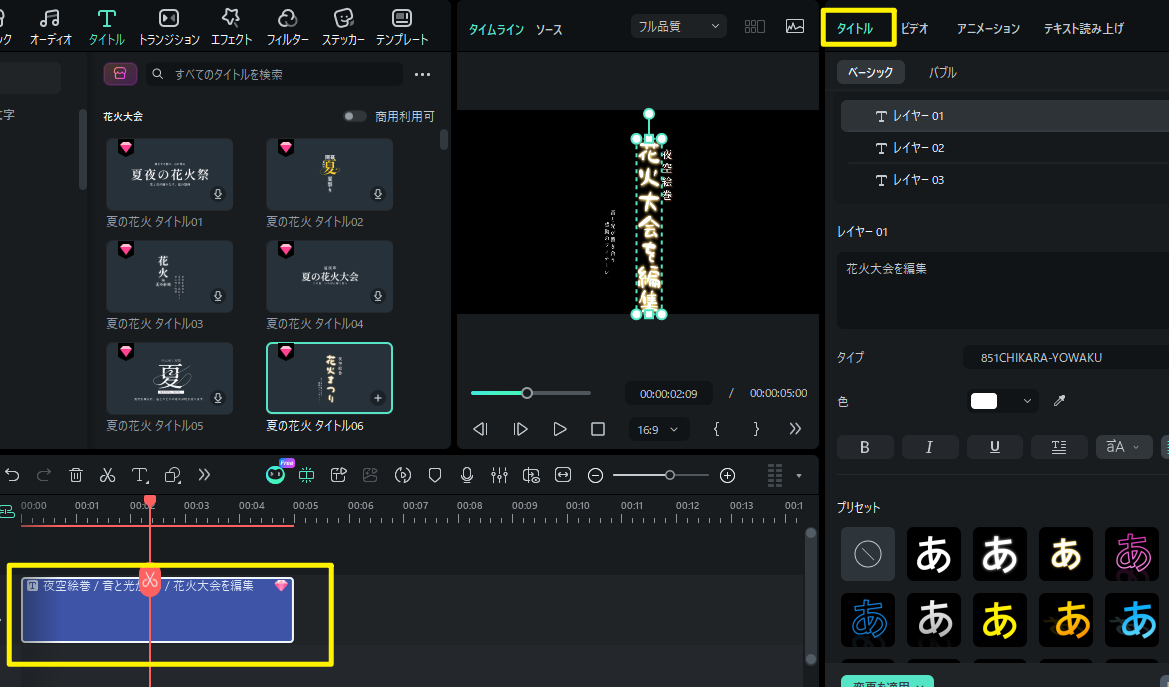The width and height of the screenshot is (1169, 687).
Task: Click the preview layout grid icon
Action: 754,26
